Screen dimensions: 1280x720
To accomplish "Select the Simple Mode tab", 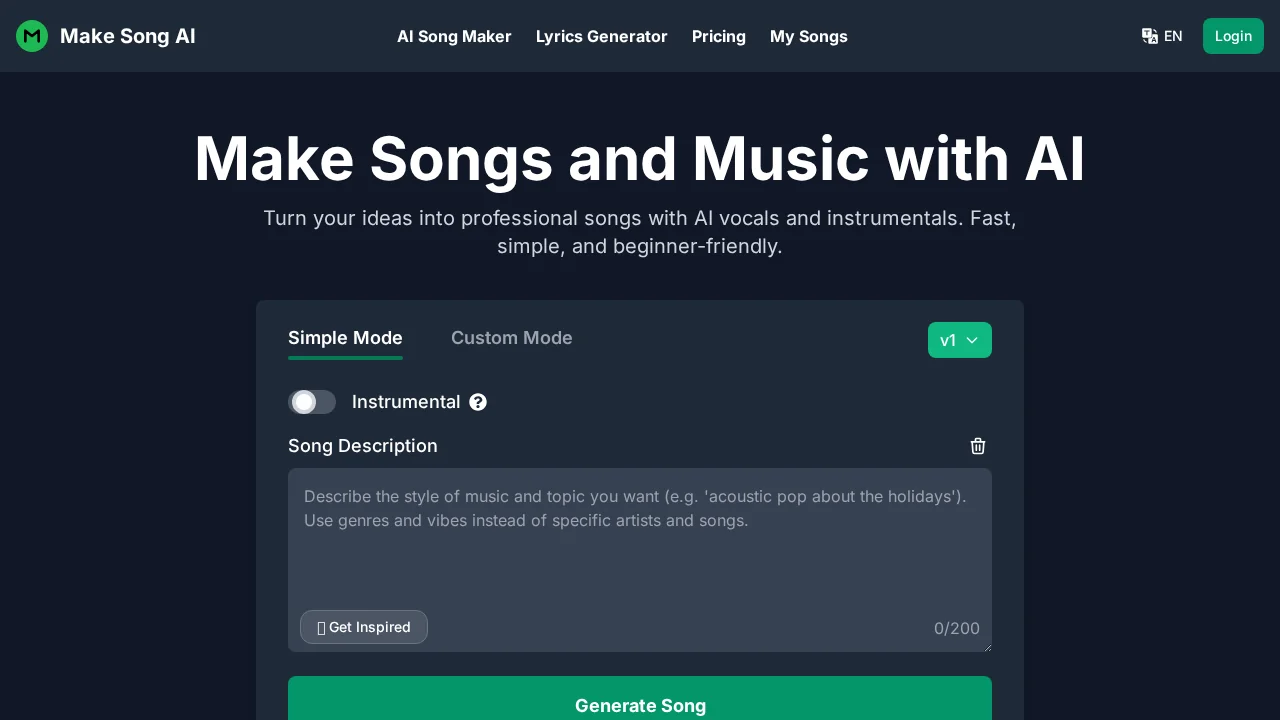I will (345, 338).
